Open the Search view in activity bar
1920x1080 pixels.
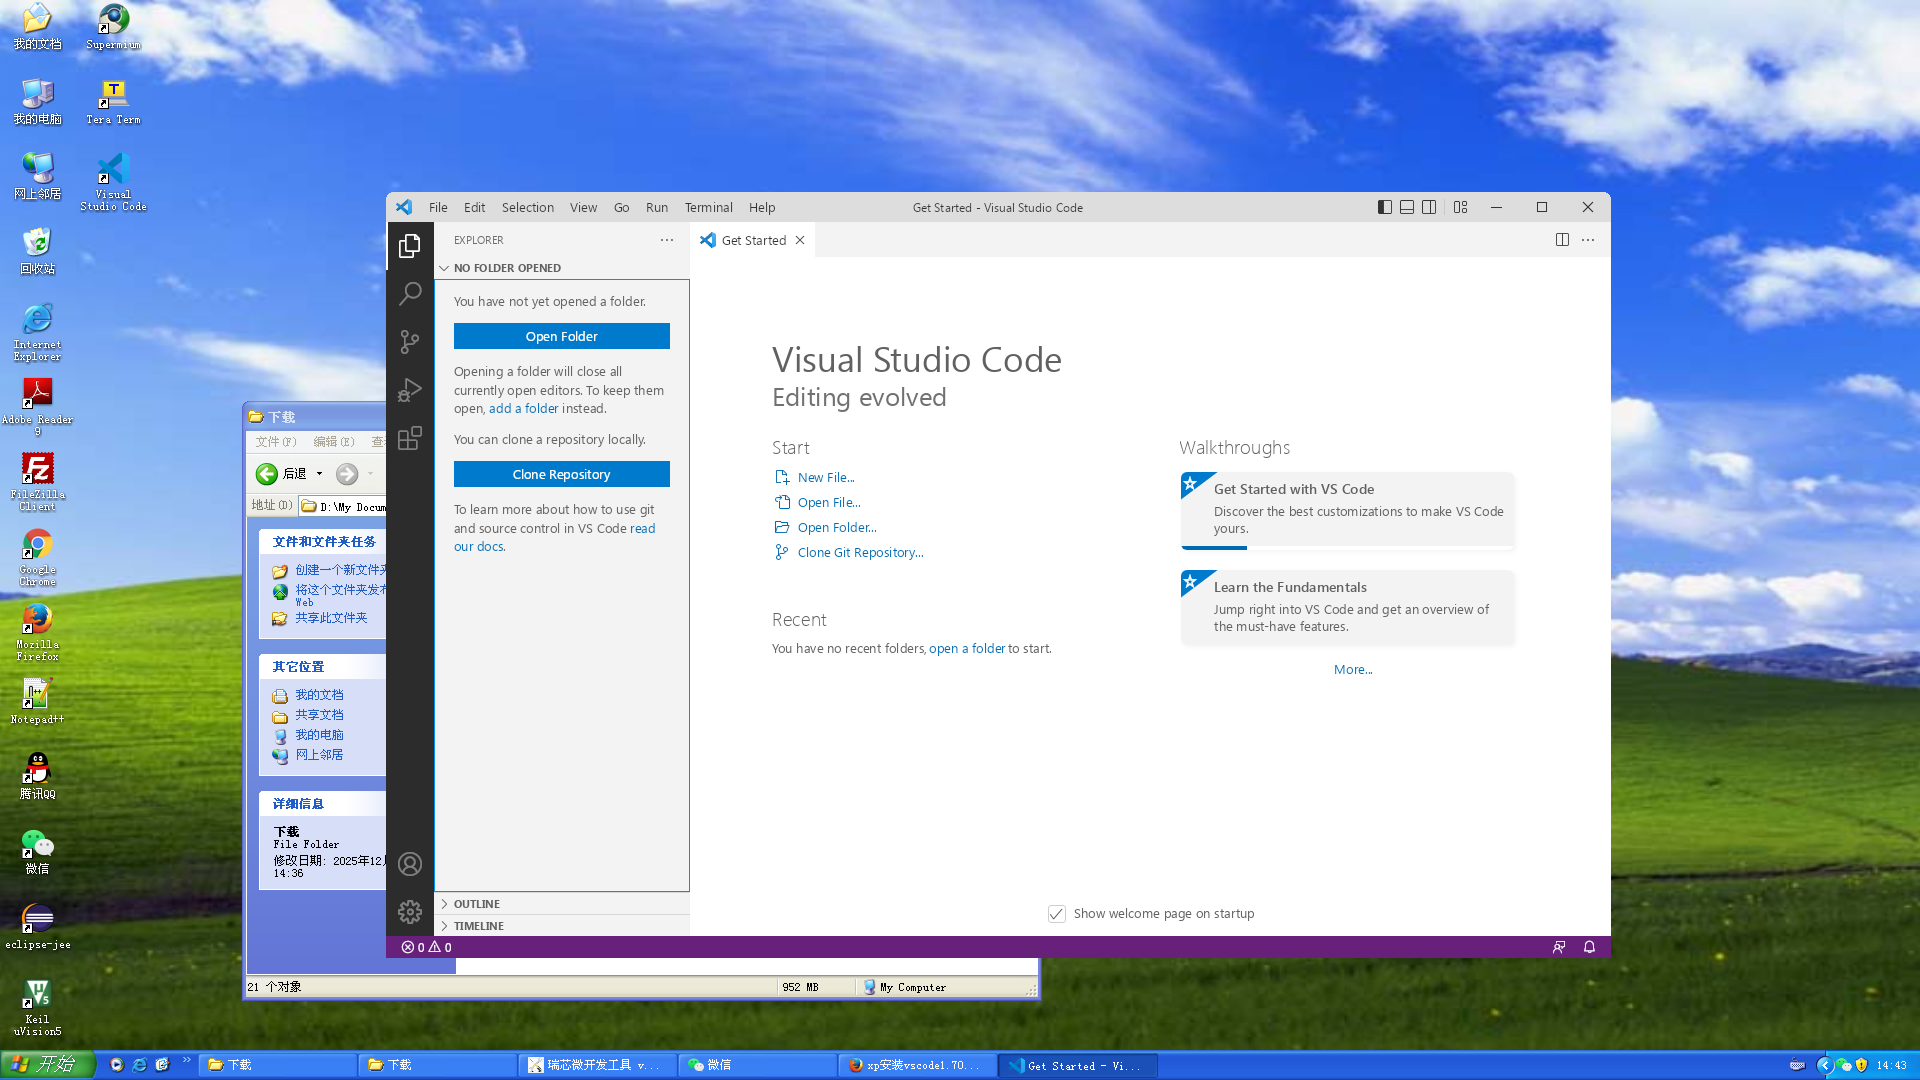click(x=410, y=294)
